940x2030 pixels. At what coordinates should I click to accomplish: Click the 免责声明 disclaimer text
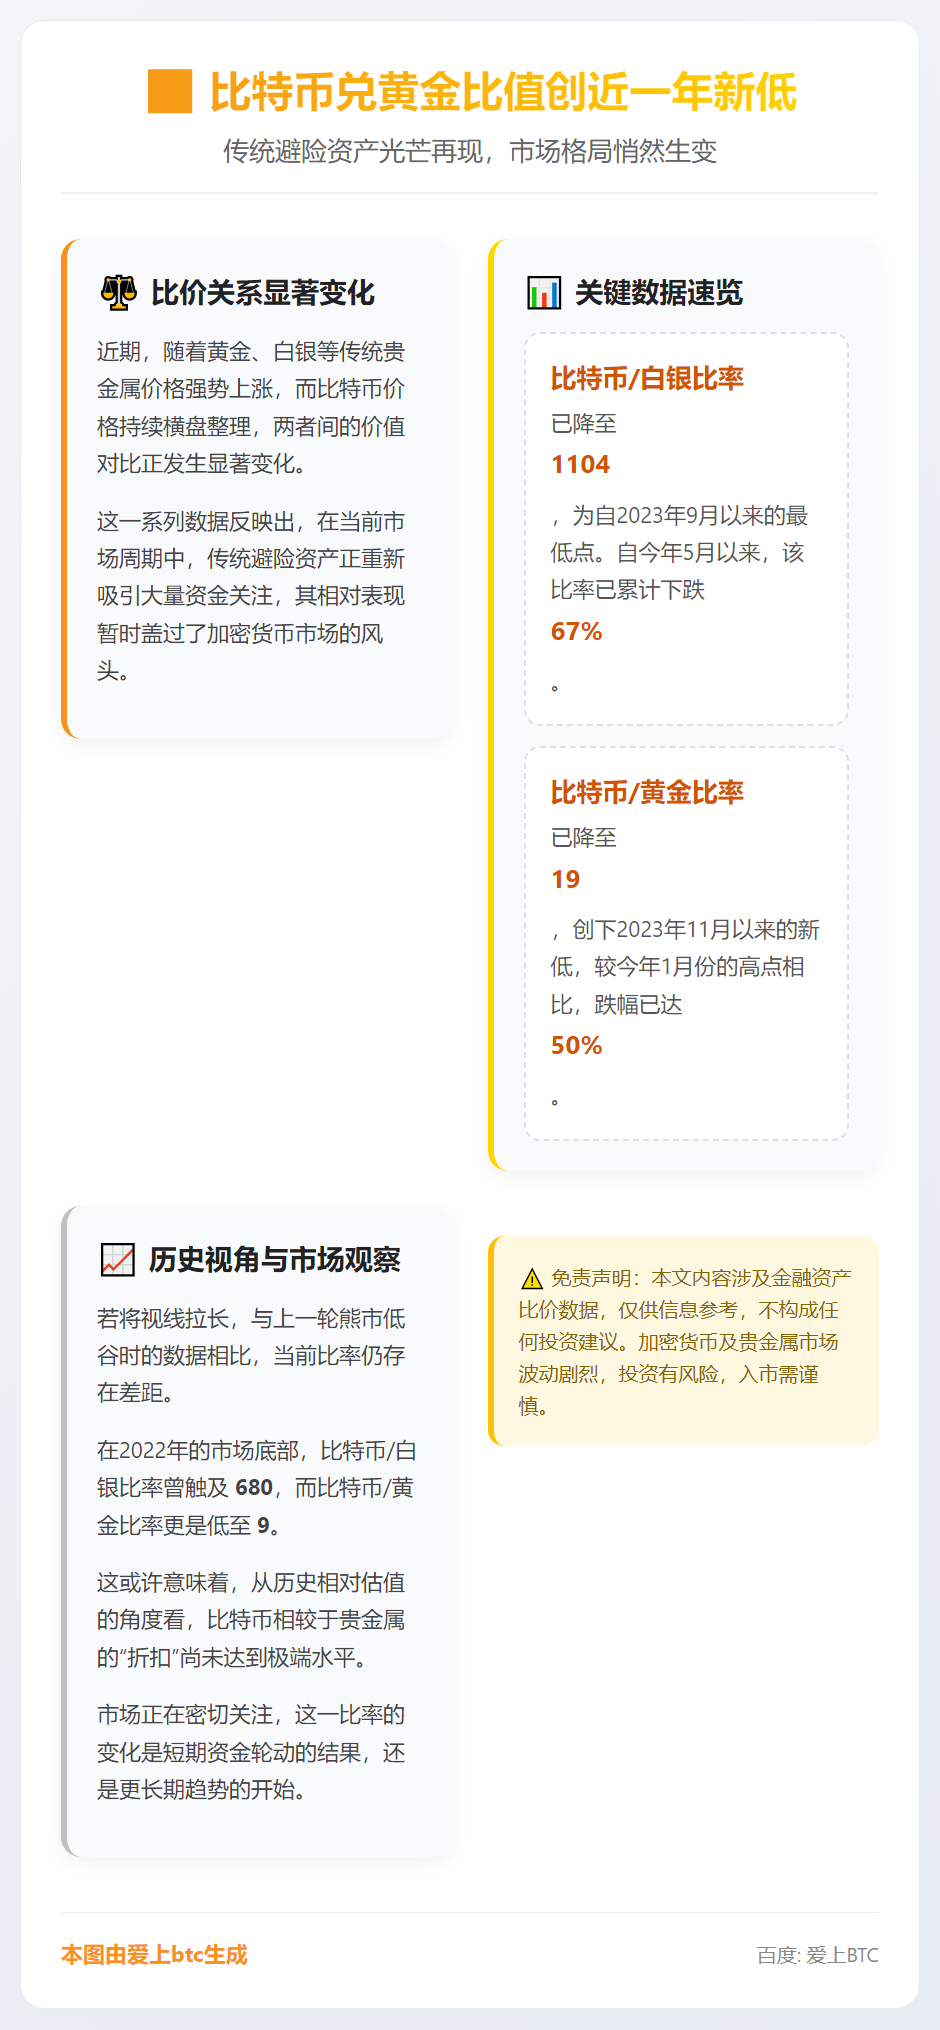click(x=685, y=1342)
